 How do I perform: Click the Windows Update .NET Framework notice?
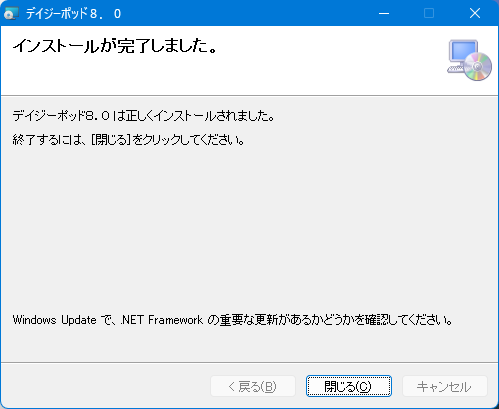pos(233,320)
